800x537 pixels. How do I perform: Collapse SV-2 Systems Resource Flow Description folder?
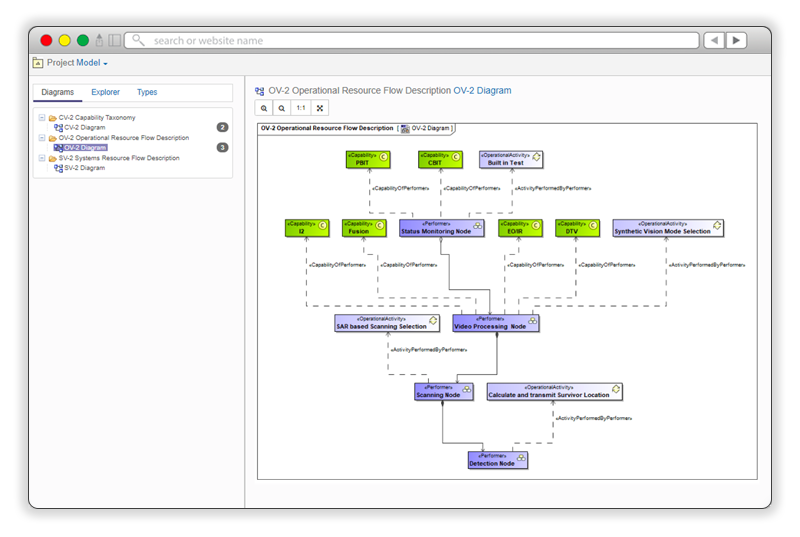click(x=42, y=158)
